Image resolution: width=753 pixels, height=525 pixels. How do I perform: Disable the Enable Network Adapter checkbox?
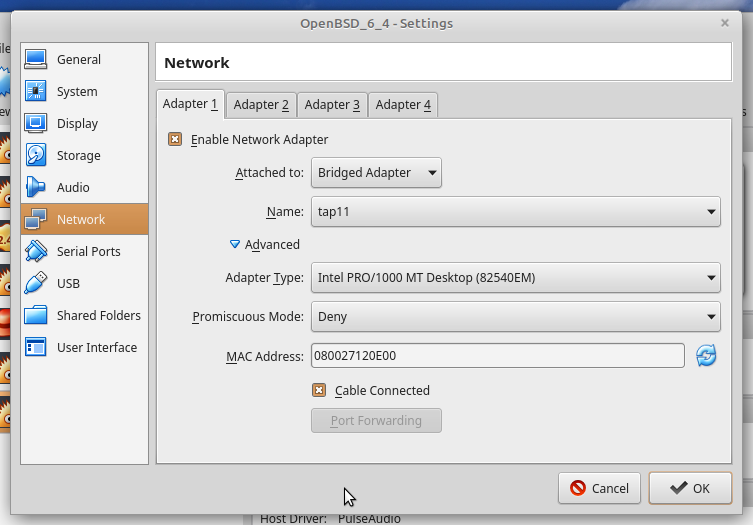(175, 140)
